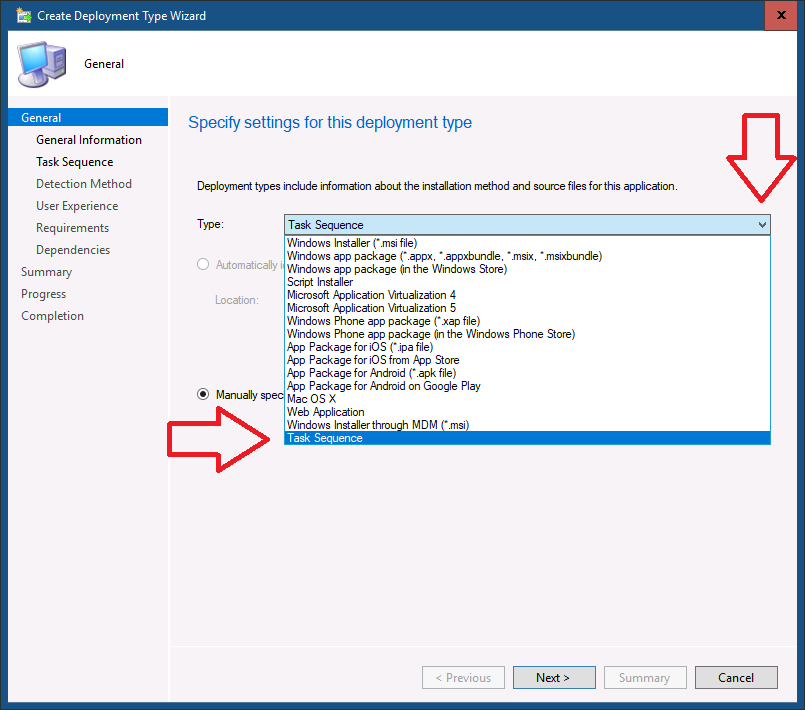The width and height of the screenshot is (805, 710).
Task: Choose Mac OS X deployment type
Action: [x=527, y=399]
